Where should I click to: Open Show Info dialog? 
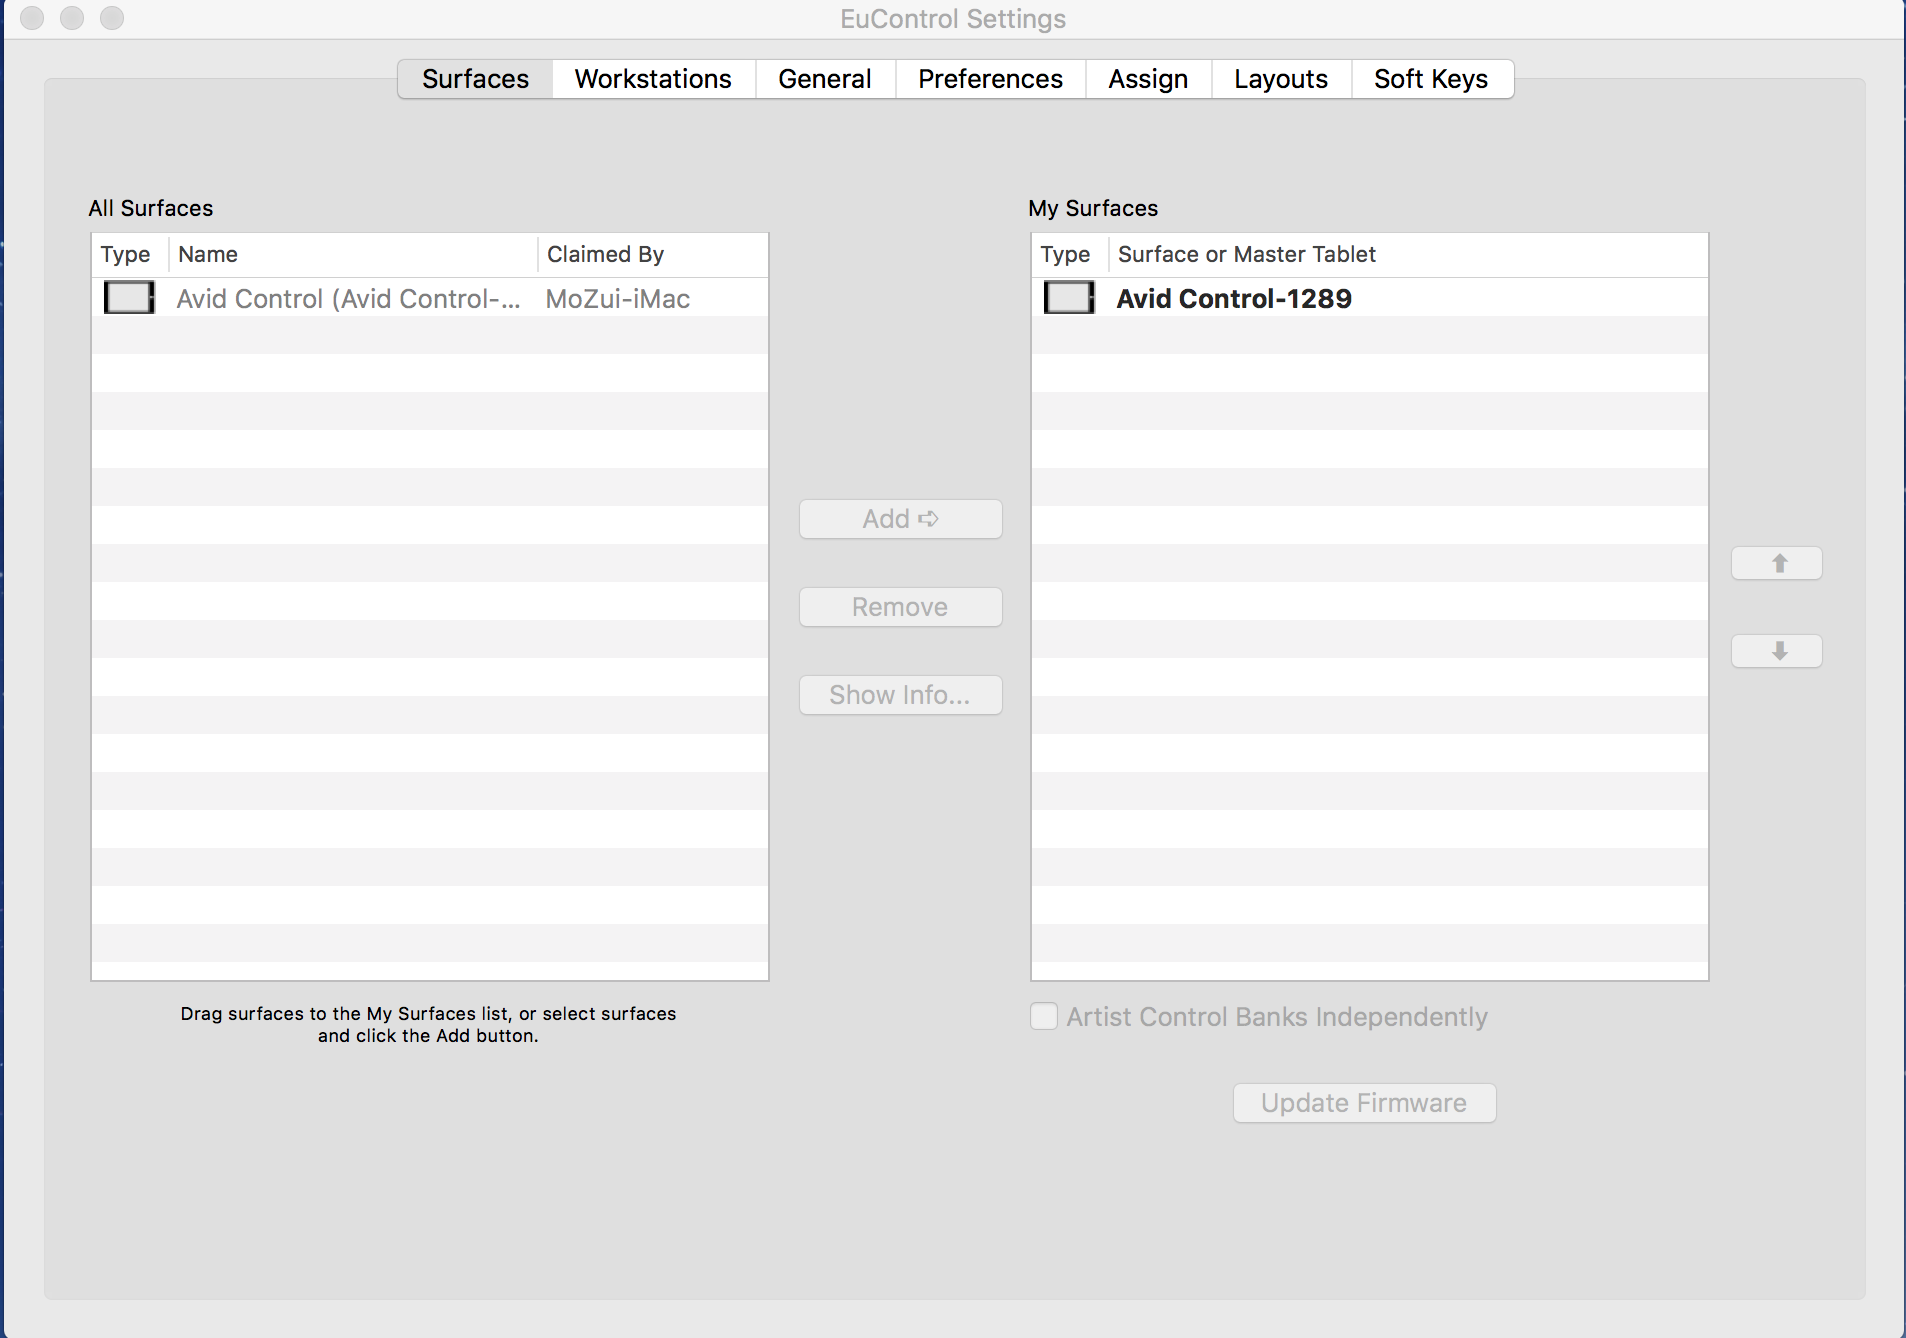pos(900,695)
